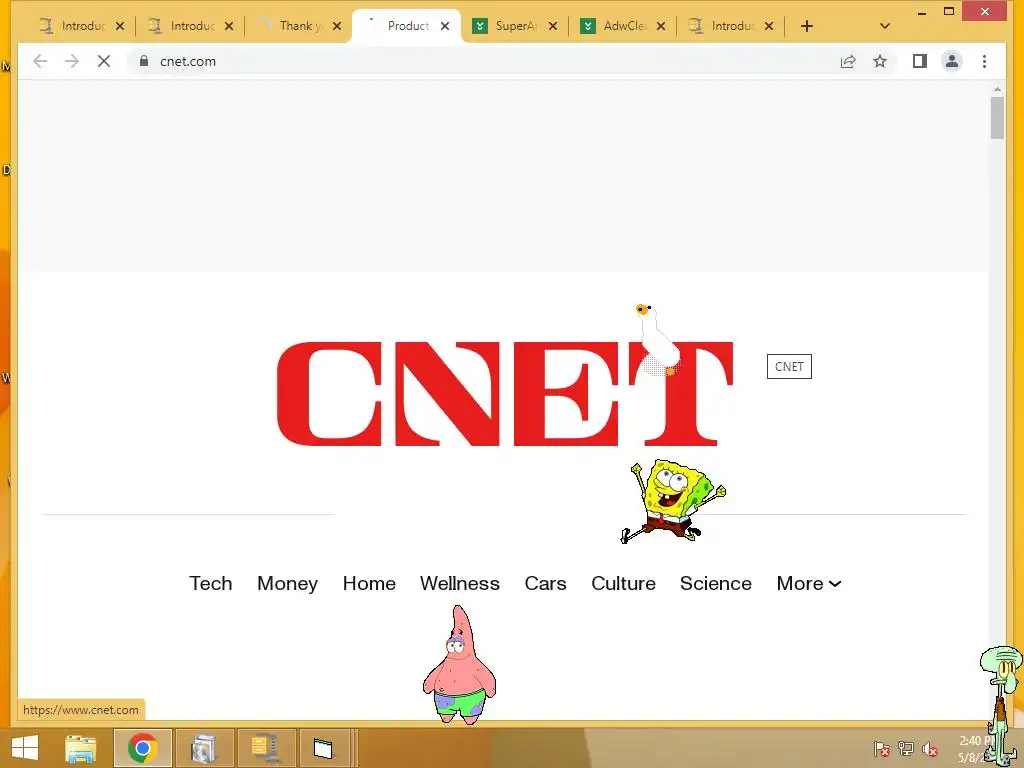Screen dimensions: 1024x768
Task: Close the SuperAntiSpyware tab
Action: (x=552, y=26)
